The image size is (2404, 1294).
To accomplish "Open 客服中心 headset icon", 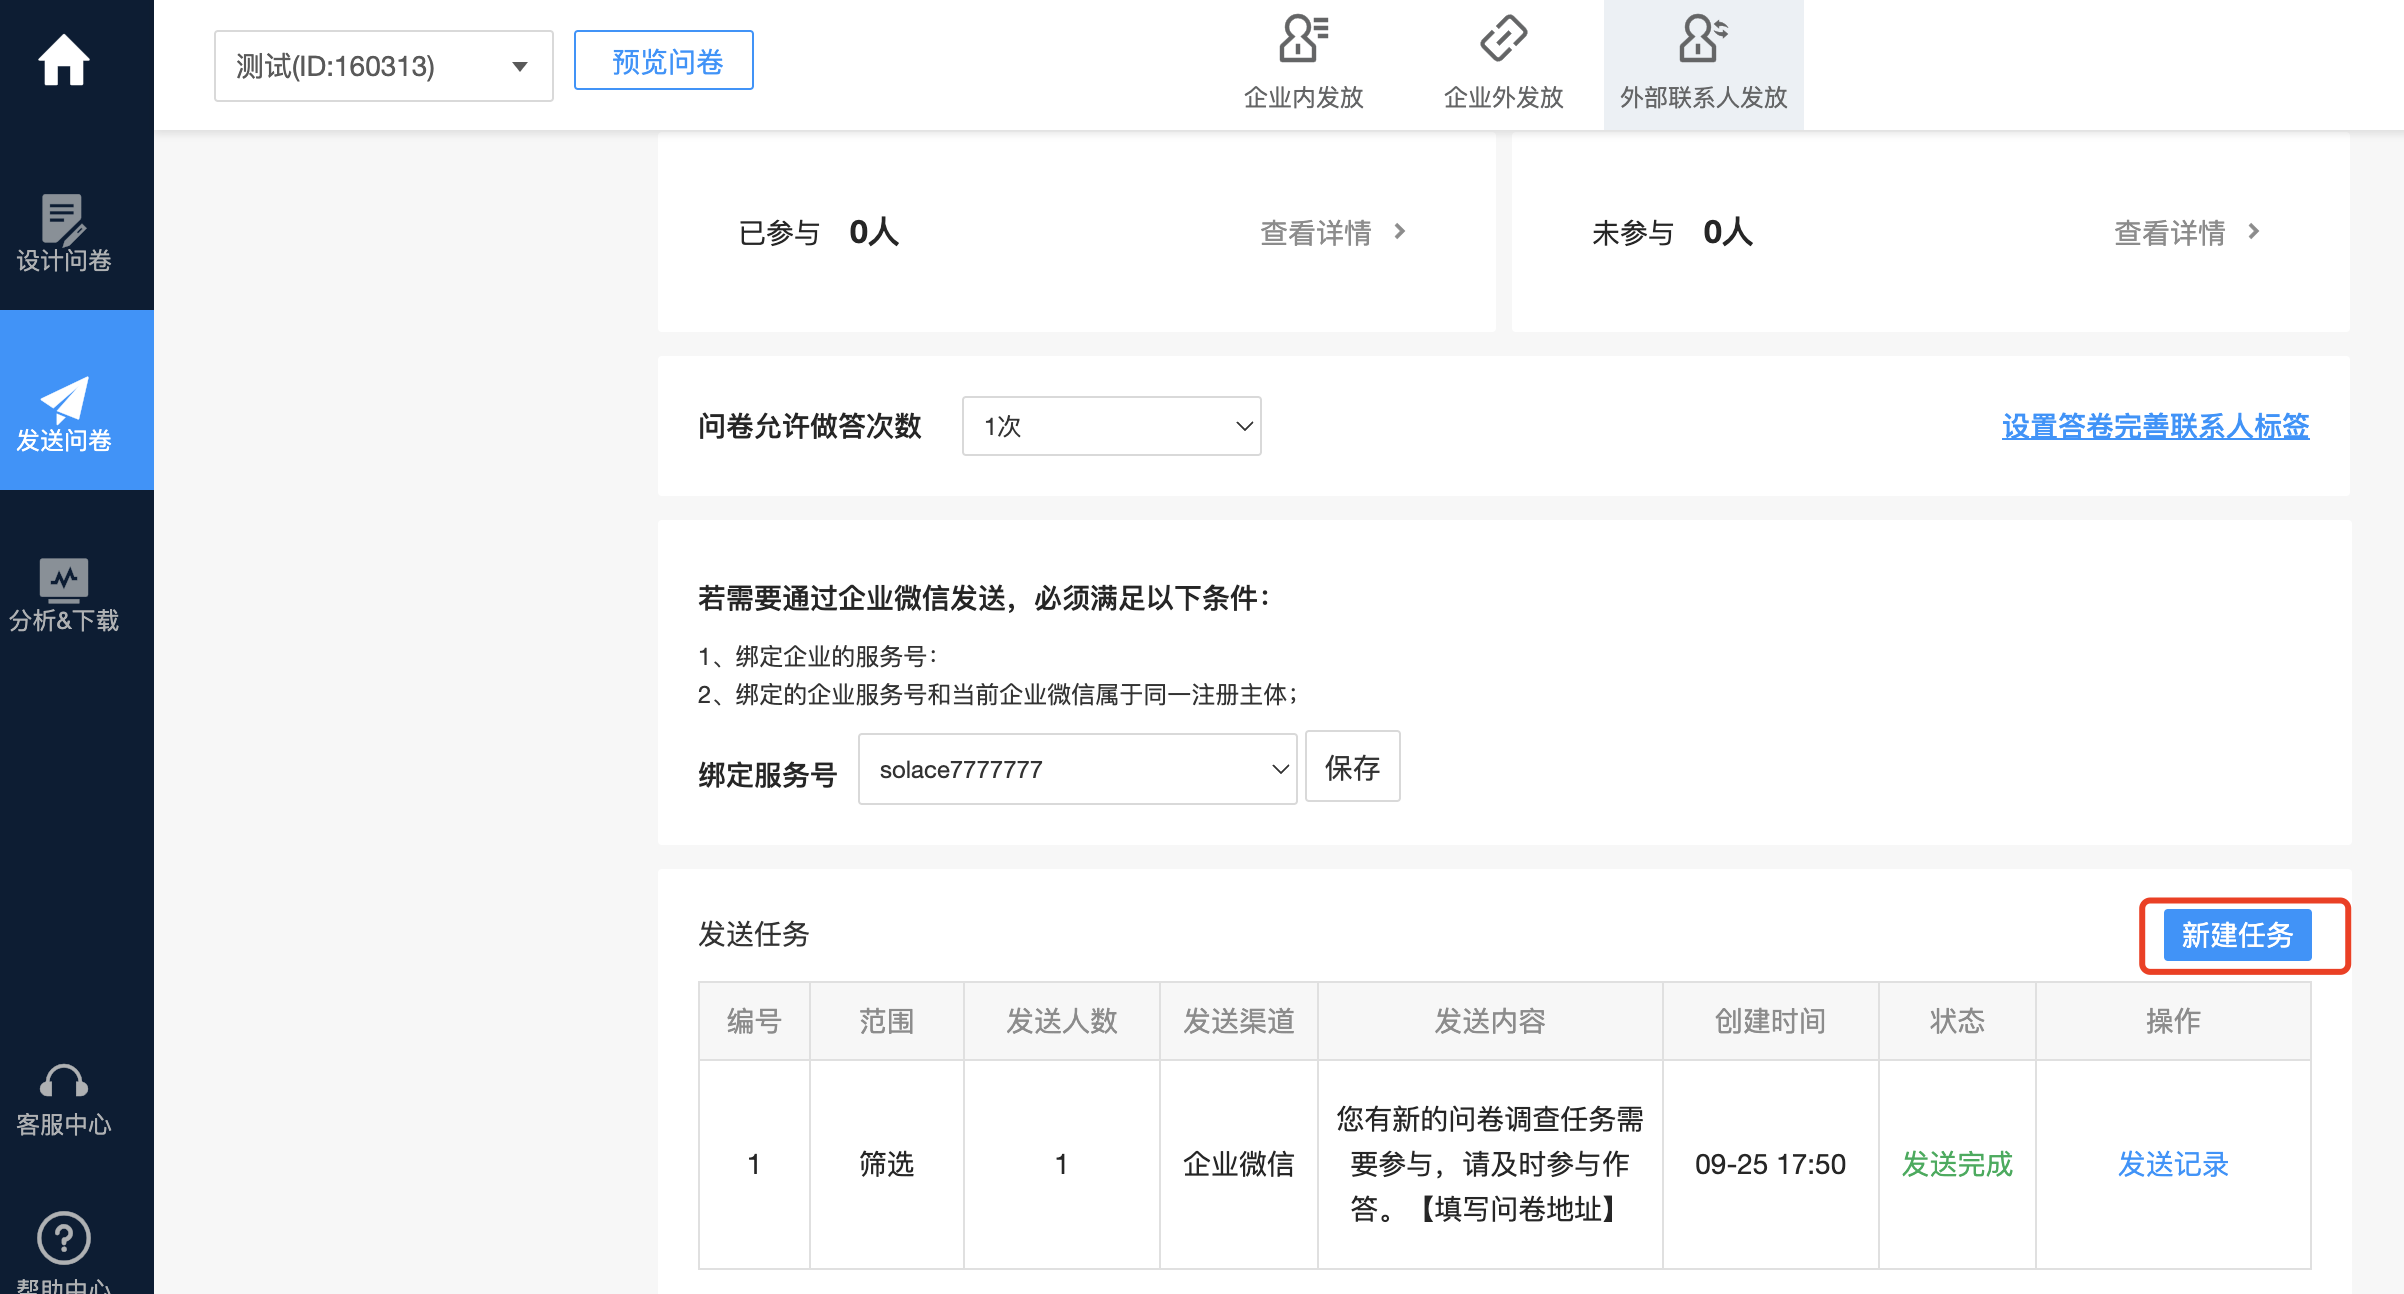I will [64, 1081].
